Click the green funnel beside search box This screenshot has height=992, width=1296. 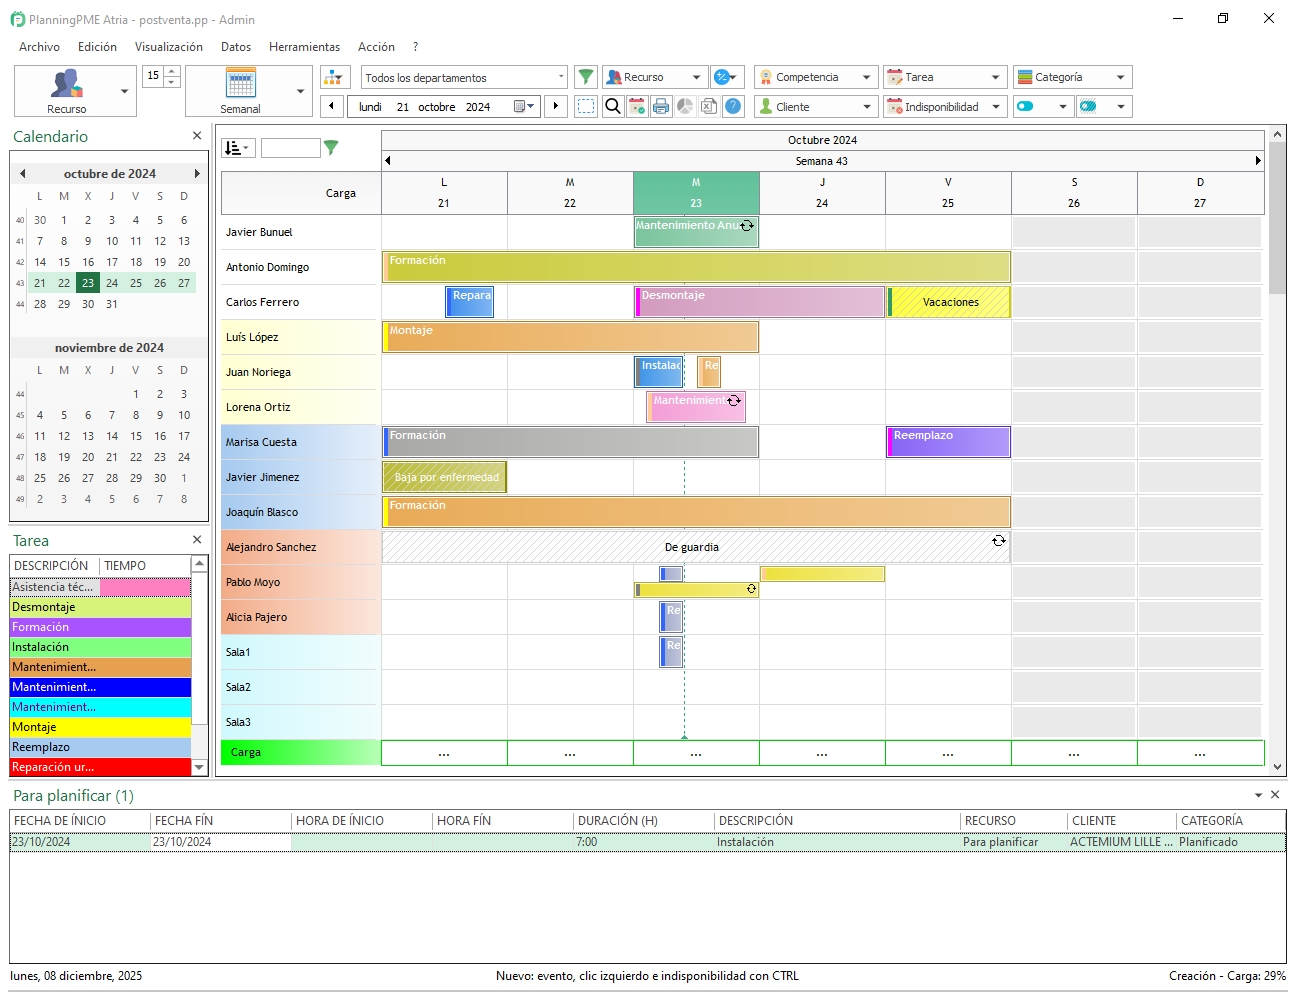(331, 148)
